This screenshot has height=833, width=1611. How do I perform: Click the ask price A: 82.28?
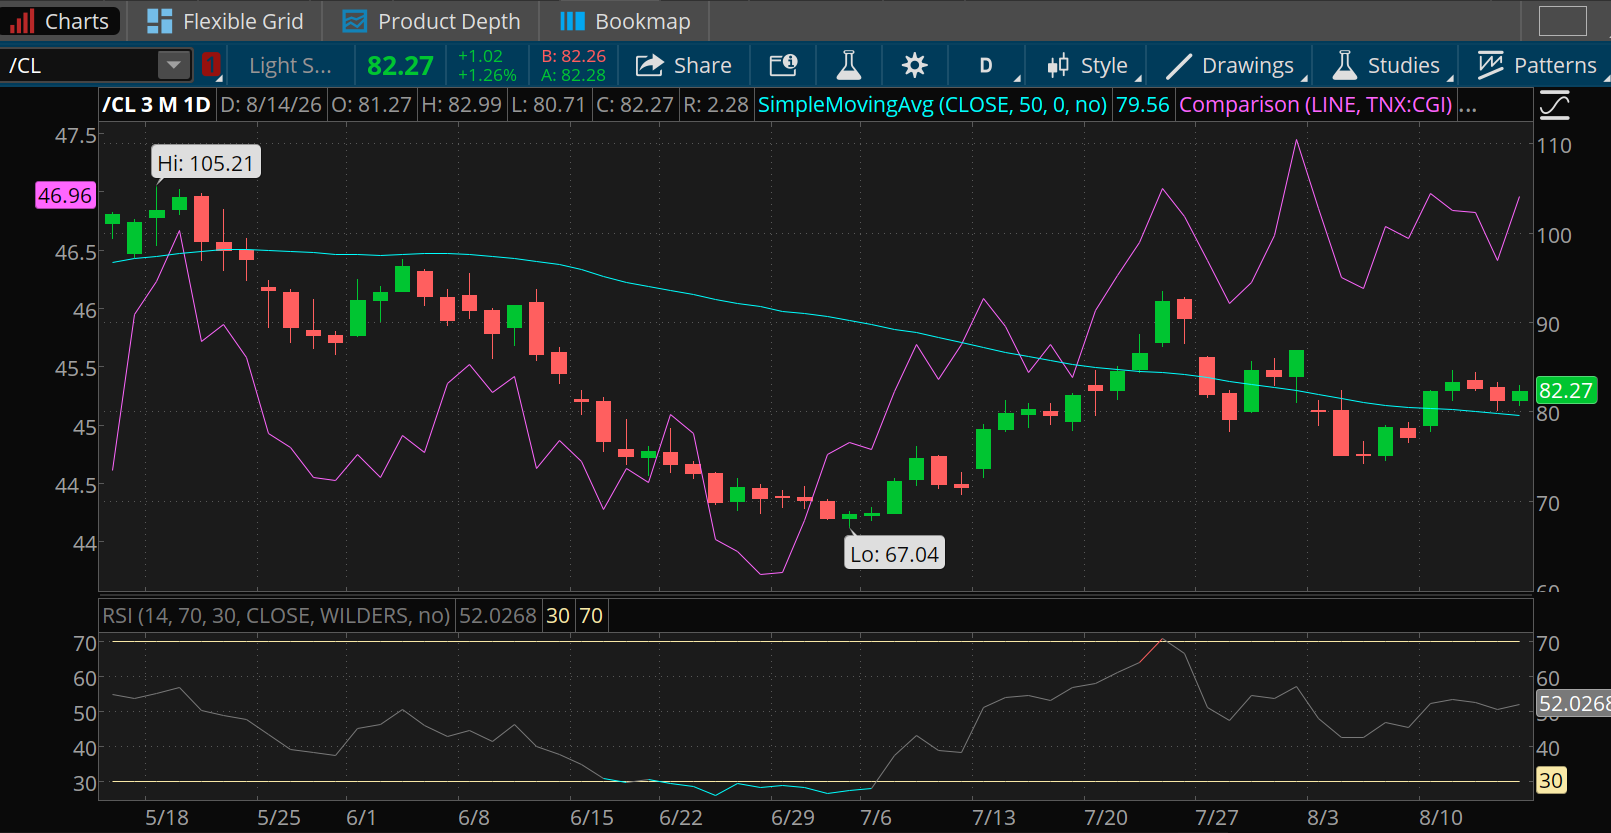coord(573,75)
